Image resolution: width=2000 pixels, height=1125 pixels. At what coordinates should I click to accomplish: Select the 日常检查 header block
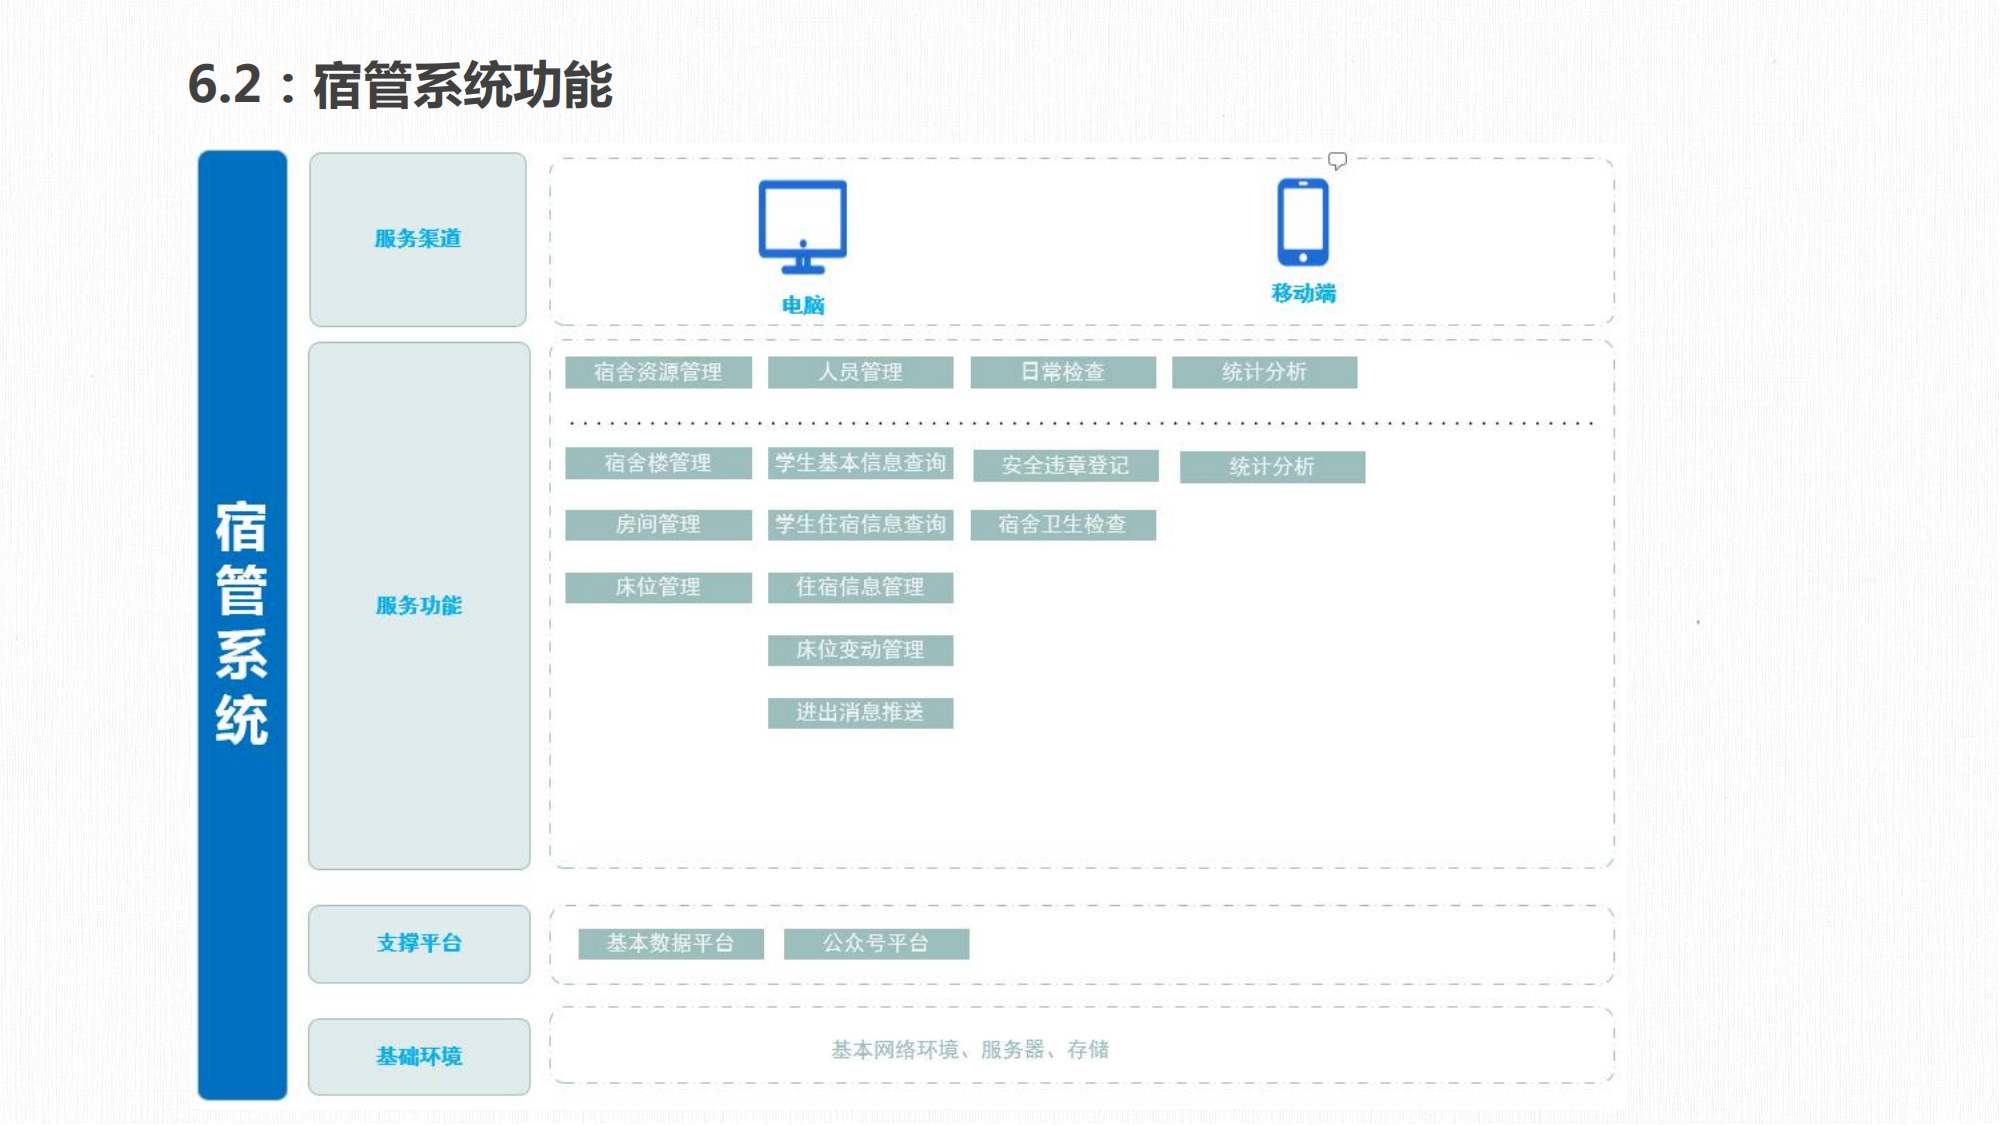coord(1063,372)
